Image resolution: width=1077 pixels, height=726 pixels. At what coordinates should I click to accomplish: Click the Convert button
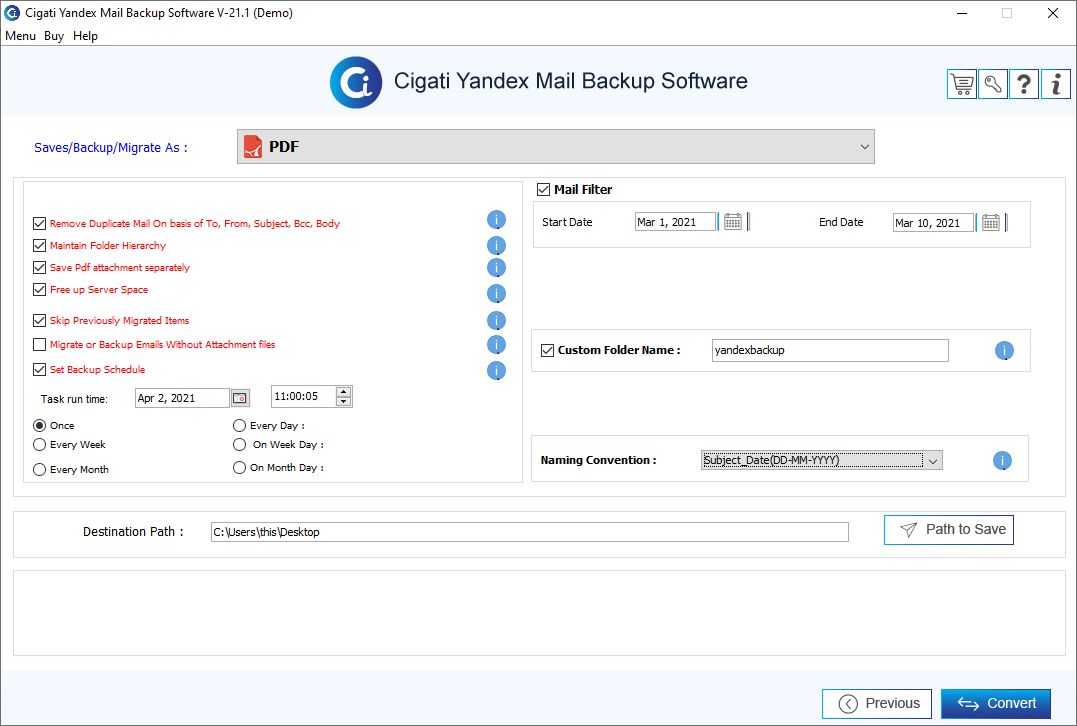996,703
